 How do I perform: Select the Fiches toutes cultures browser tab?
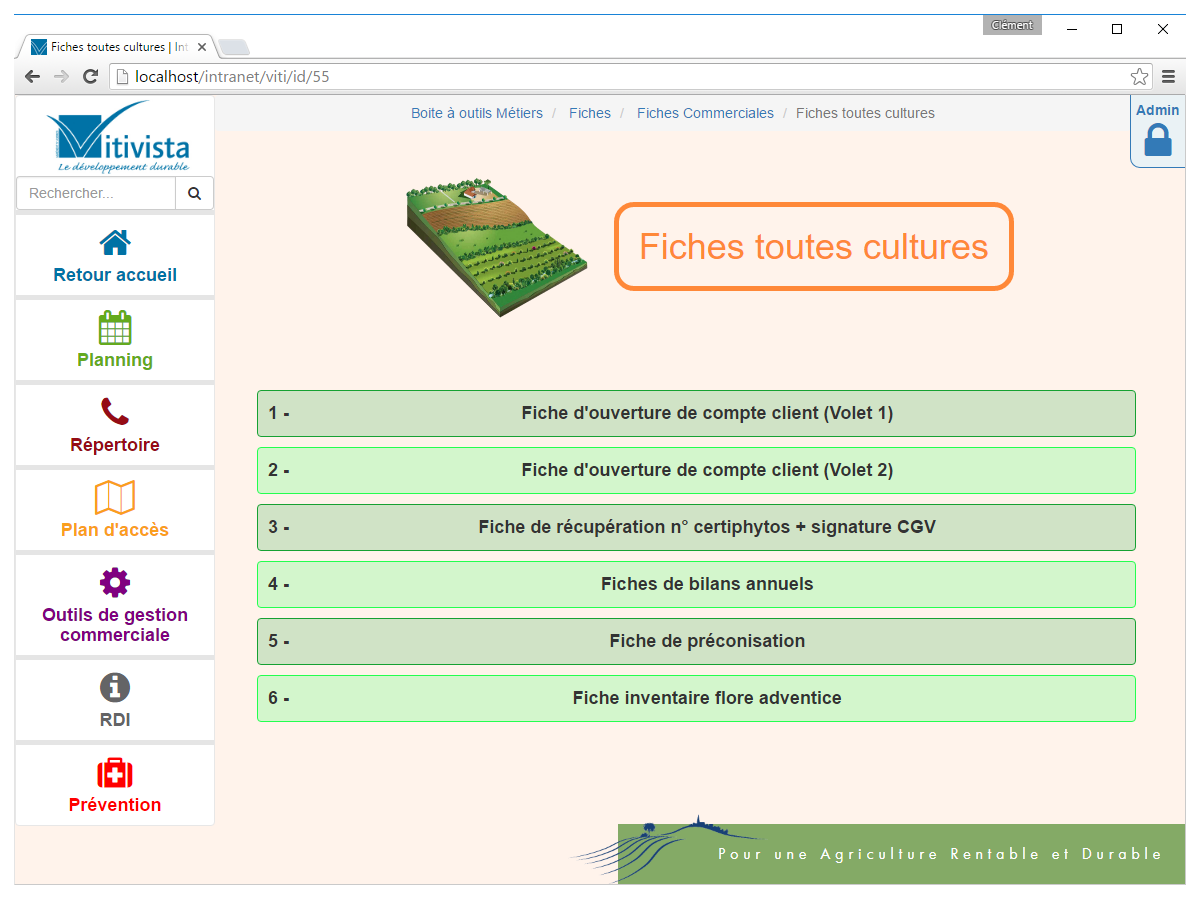110,46
